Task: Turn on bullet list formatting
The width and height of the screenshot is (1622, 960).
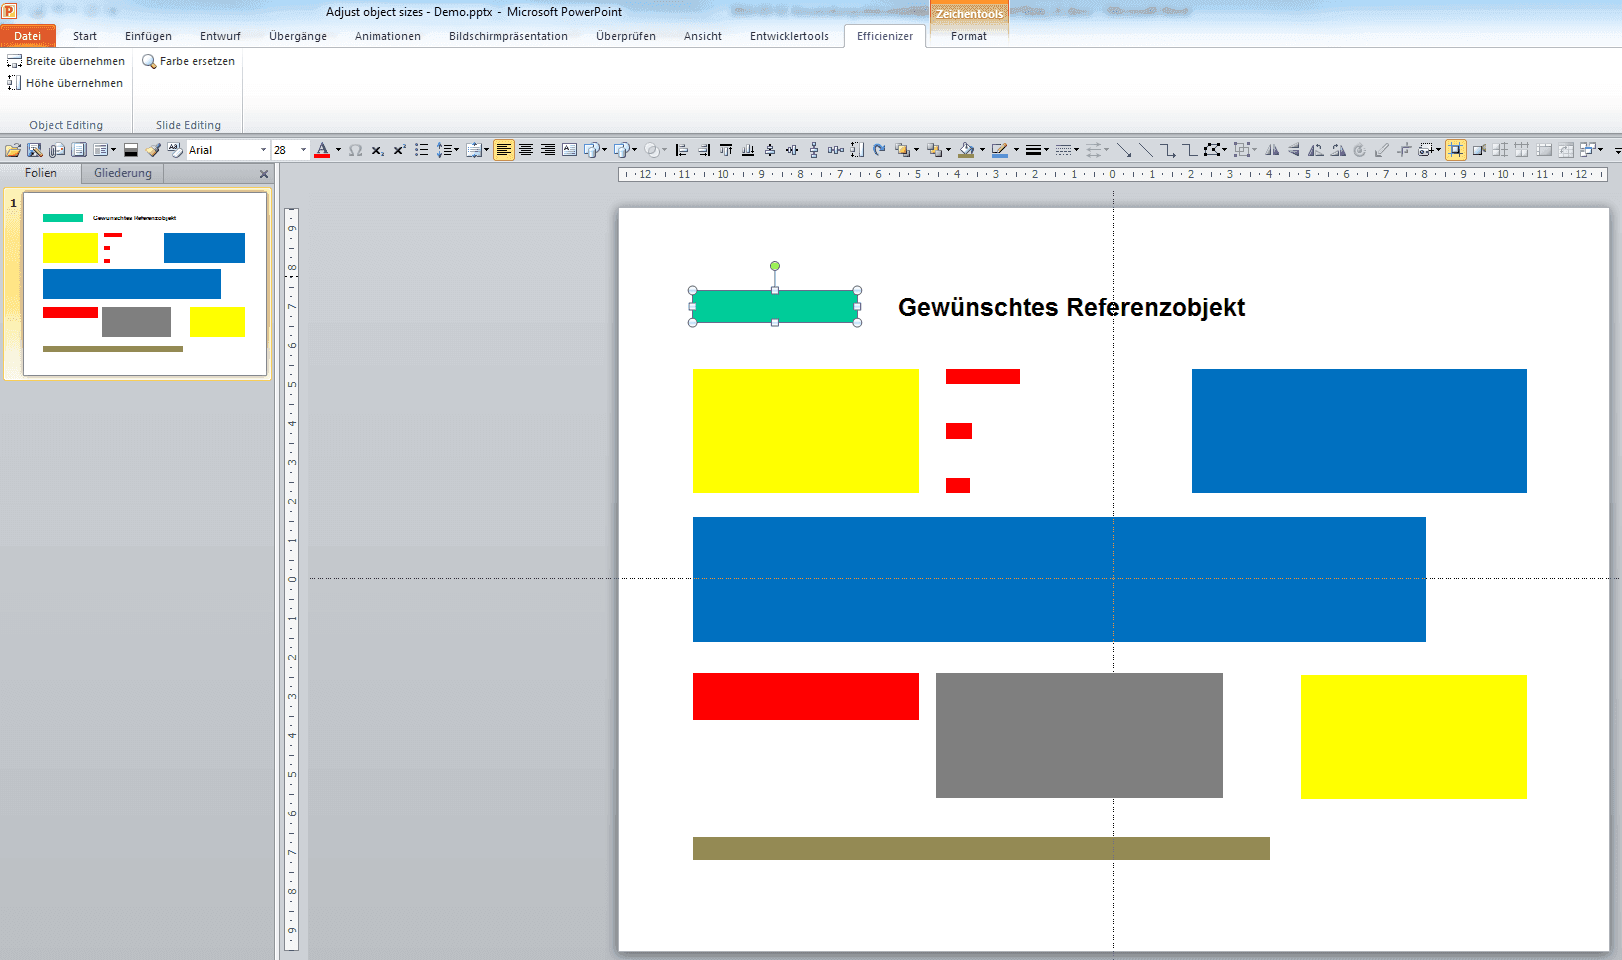Action: click(421, 150)
